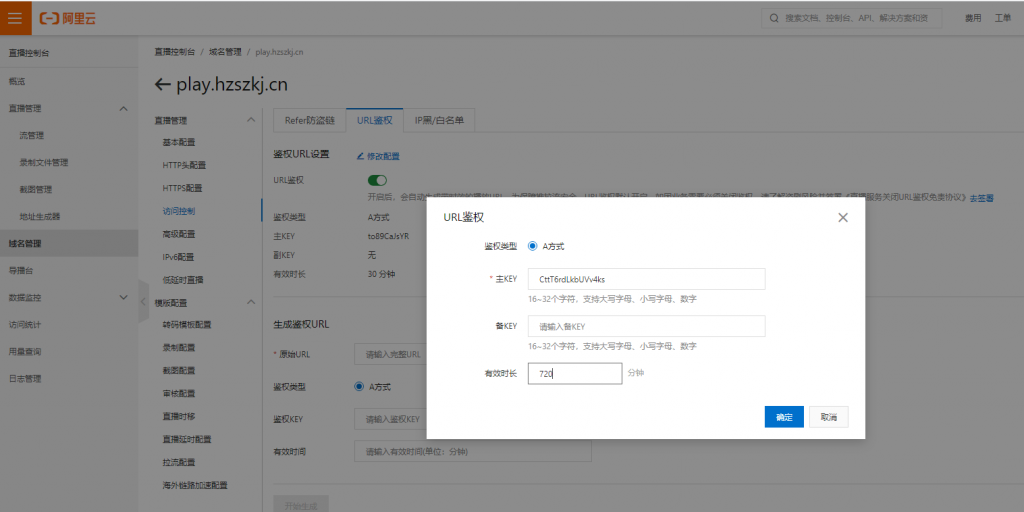Viewport: 1024px width, 512px height.
Task: Open 截图管理 in the sidebar
Action: [x=36, y=189]
